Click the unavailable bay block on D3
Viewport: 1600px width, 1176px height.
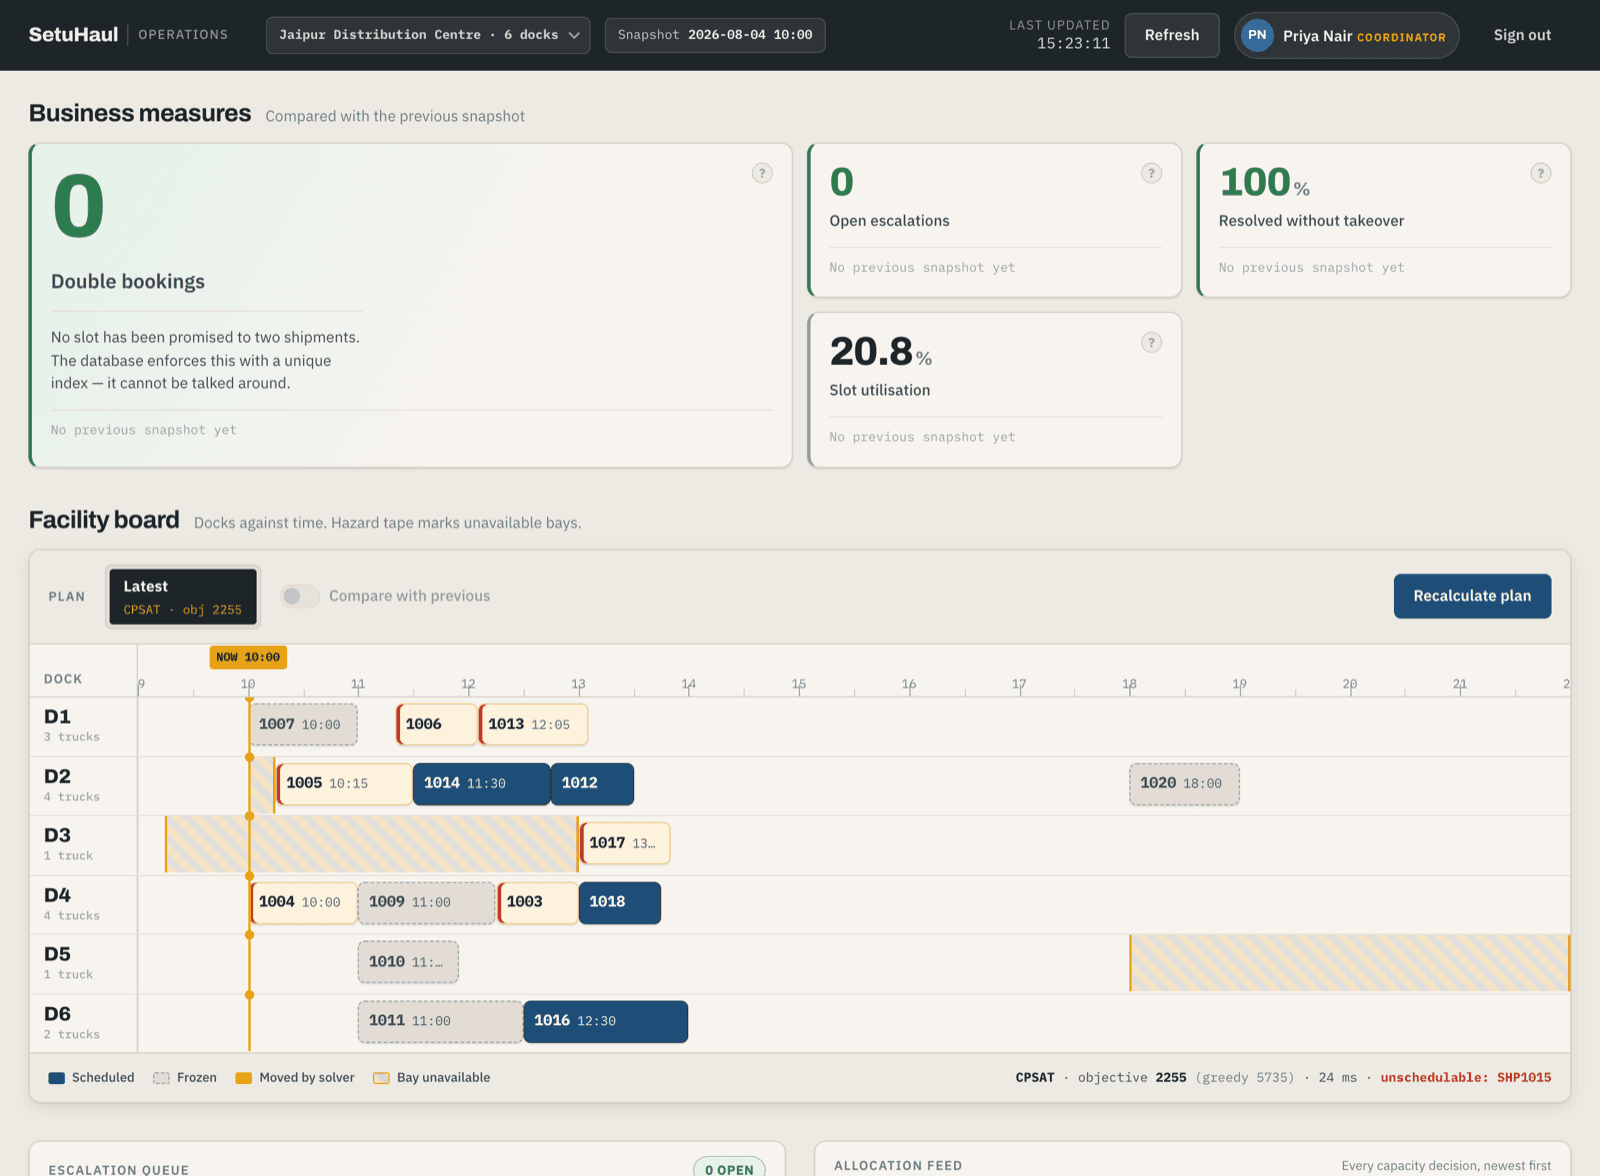371,844
